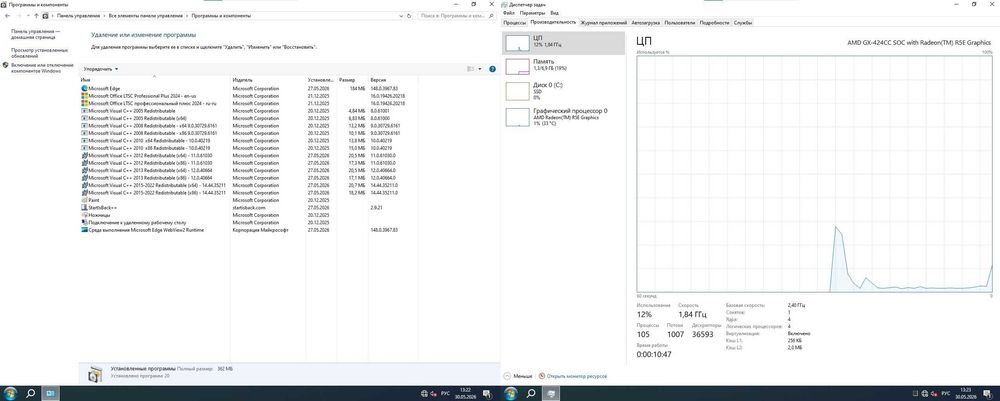Click the Visual C++ 2012 (x64) 11.0.61030 icon
This screenshot has height=401, width=1000.
85,155
